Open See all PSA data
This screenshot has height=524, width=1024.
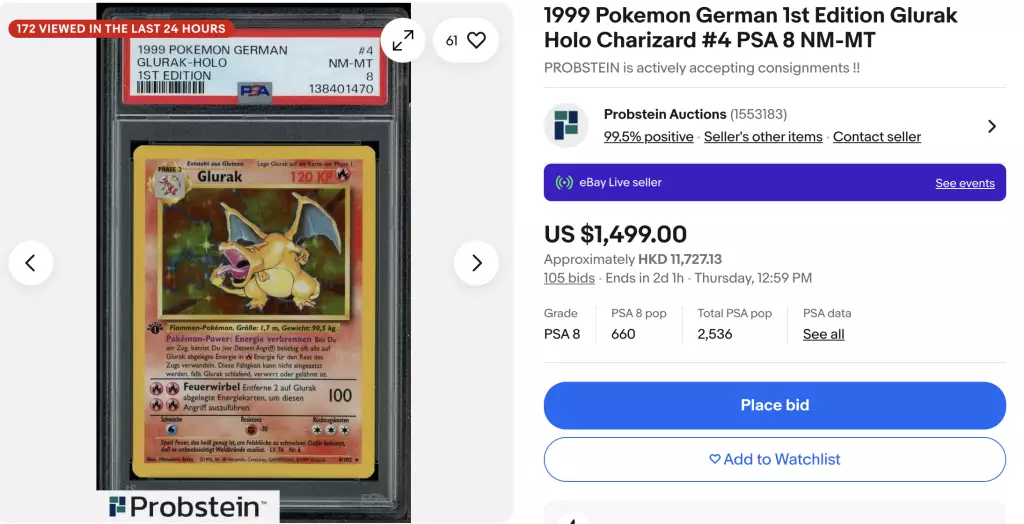(x=824, y=335)
